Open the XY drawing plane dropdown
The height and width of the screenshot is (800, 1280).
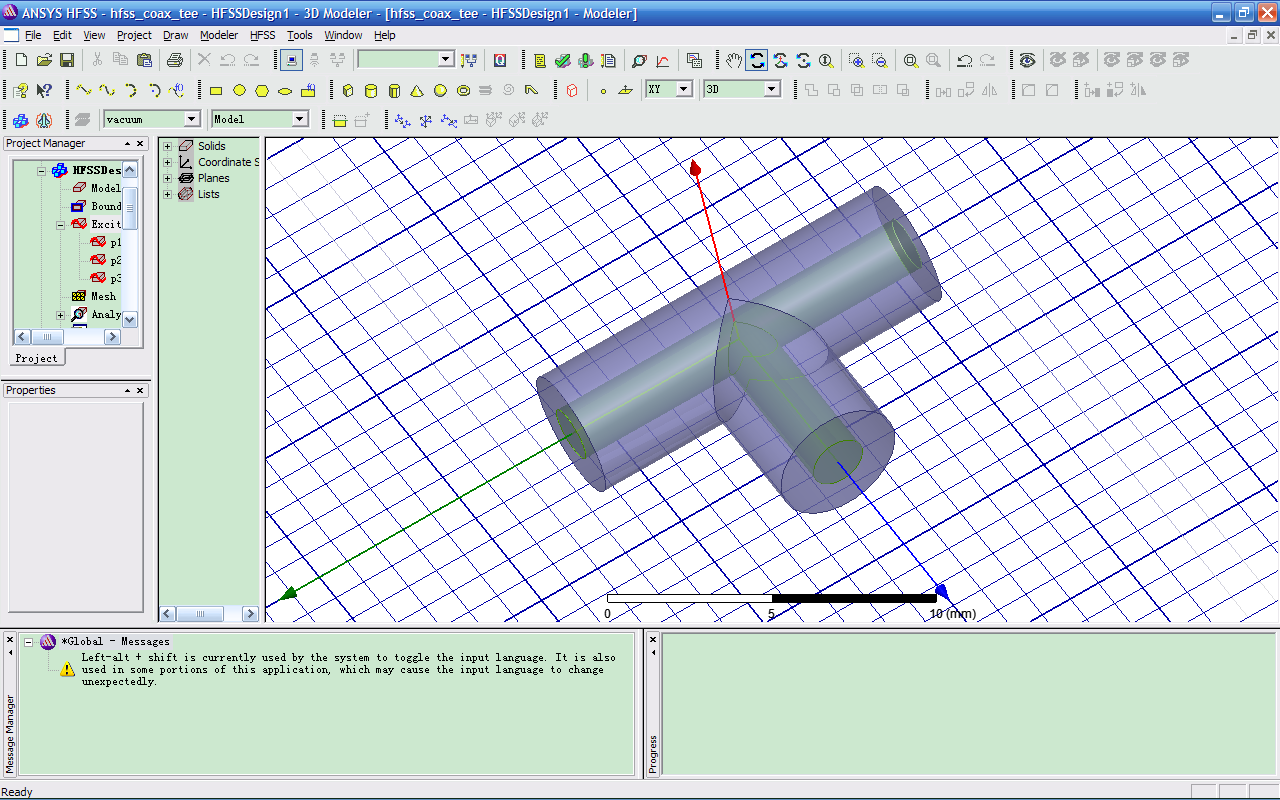click(684, 90)
